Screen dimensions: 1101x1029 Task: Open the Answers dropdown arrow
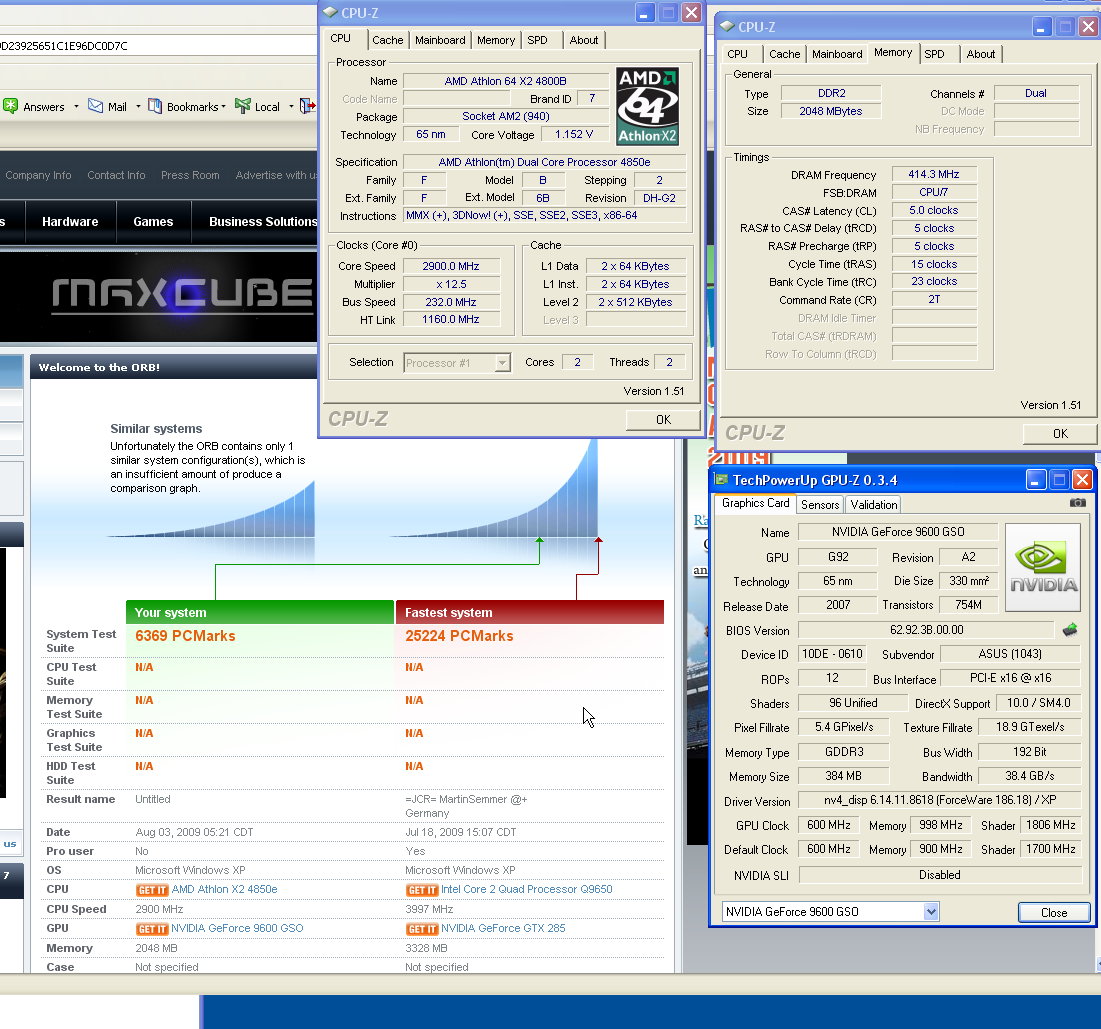point(76,107)
